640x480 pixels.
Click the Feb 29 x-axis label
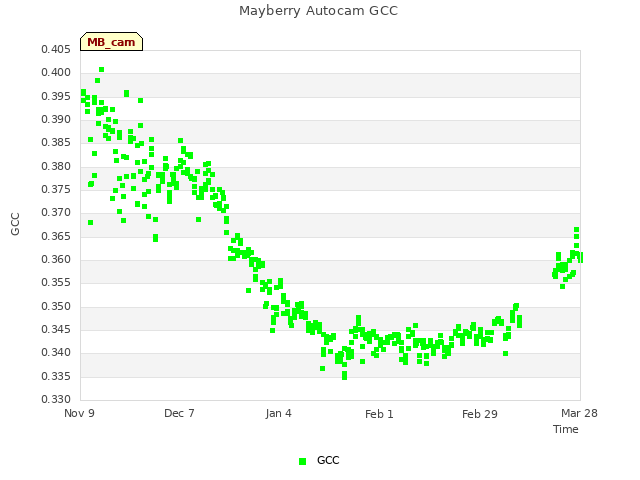pyautogui.click(x=480, y=414)
